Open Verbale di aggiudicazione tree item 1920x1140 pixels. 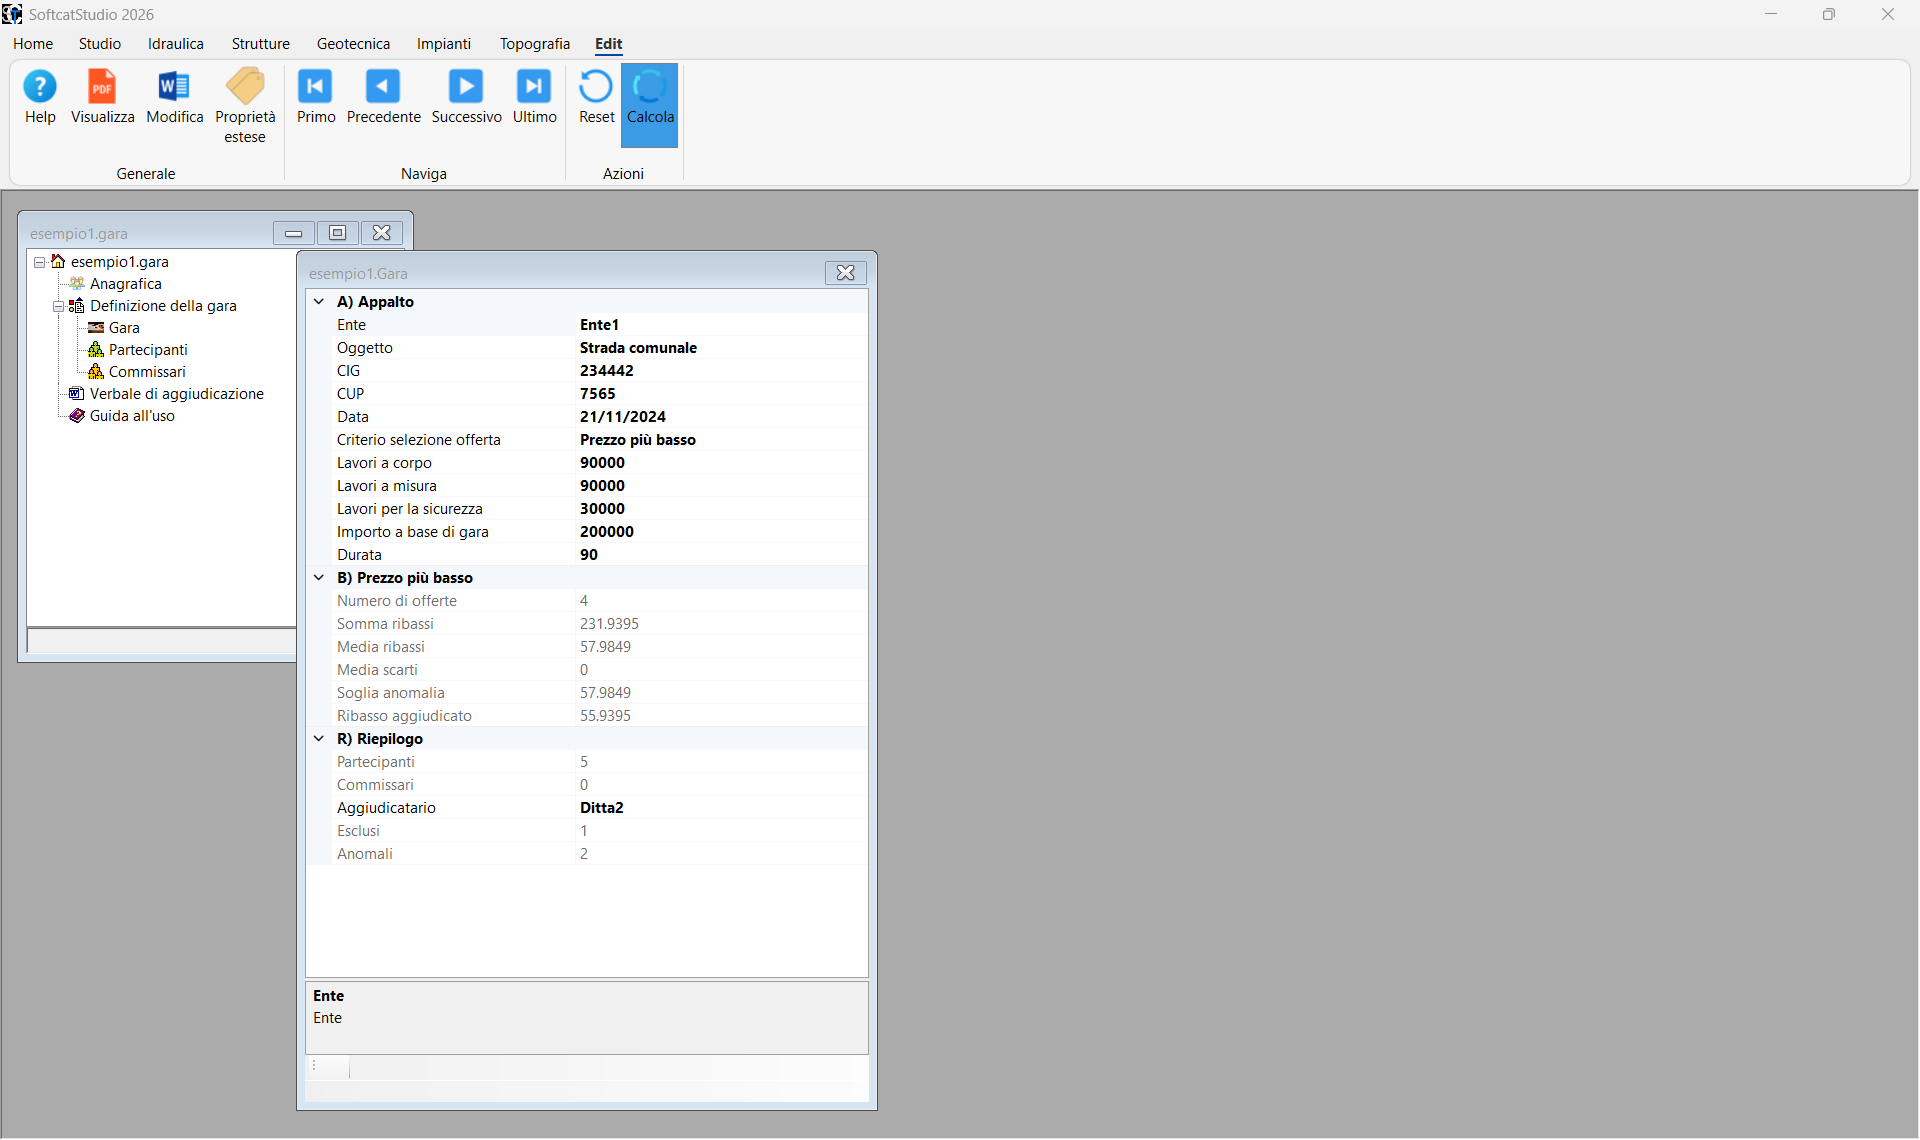(177, 394)
